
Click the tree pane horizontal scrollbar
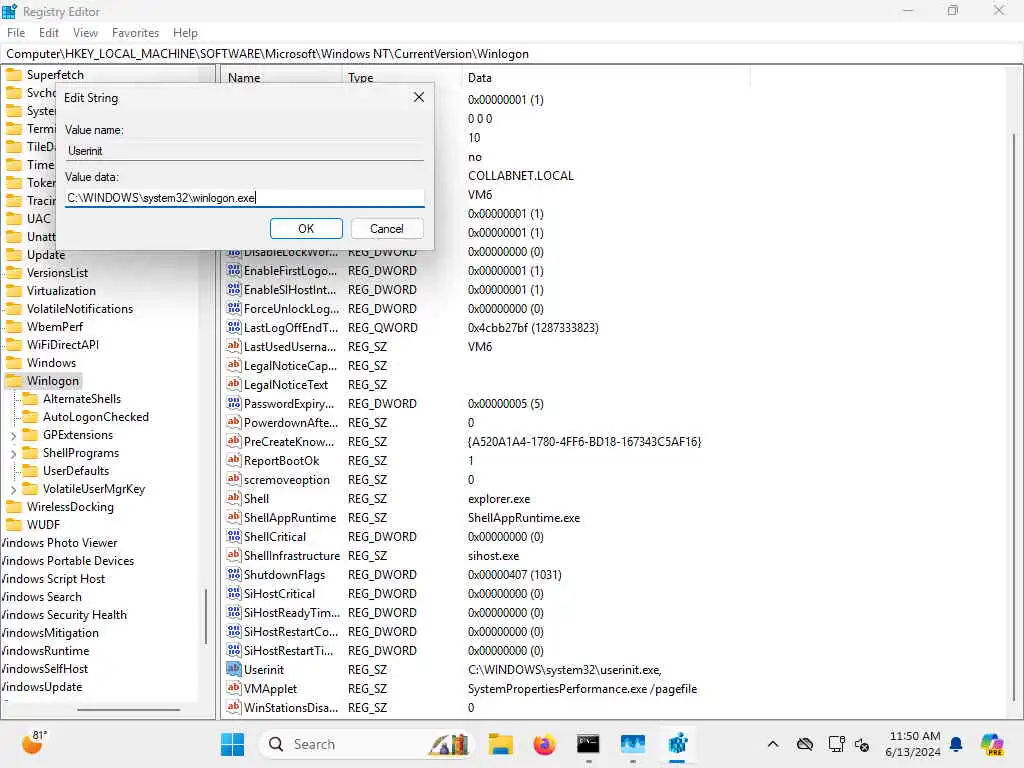coord(128,709)
